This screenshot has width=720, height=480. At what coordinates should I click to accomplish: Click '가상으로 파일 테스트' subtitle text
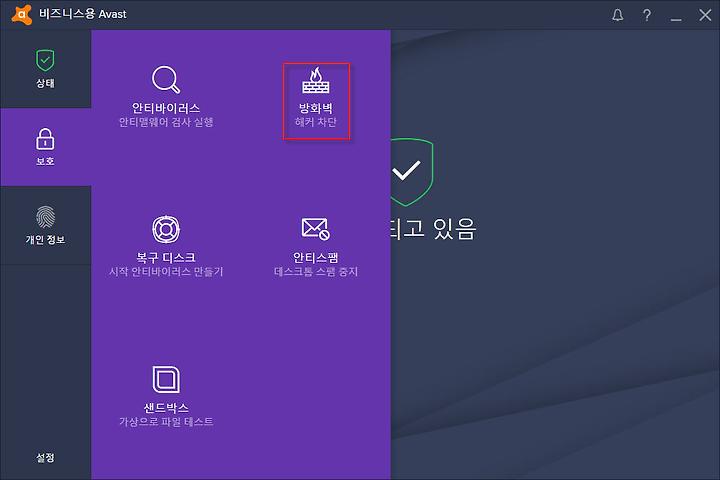(166, 422)
